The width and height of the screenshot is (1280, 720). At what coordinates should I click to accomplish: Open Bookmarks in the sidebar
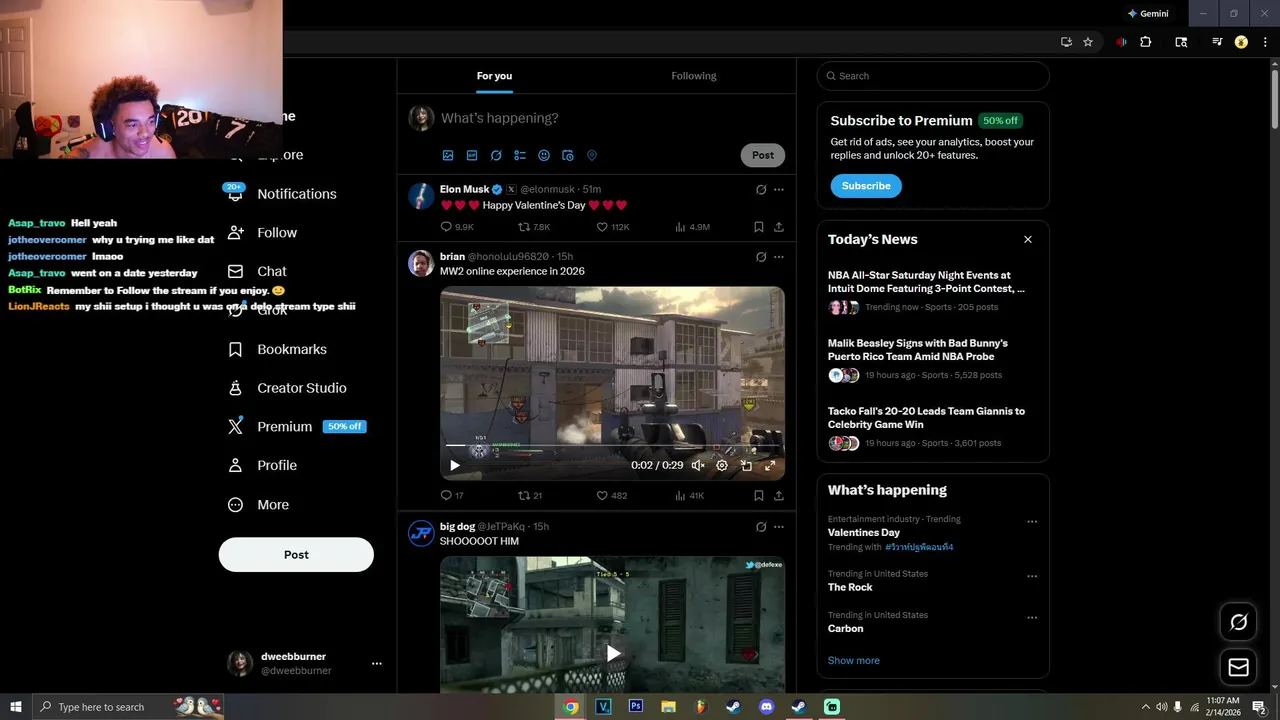[x=277, y=349]
